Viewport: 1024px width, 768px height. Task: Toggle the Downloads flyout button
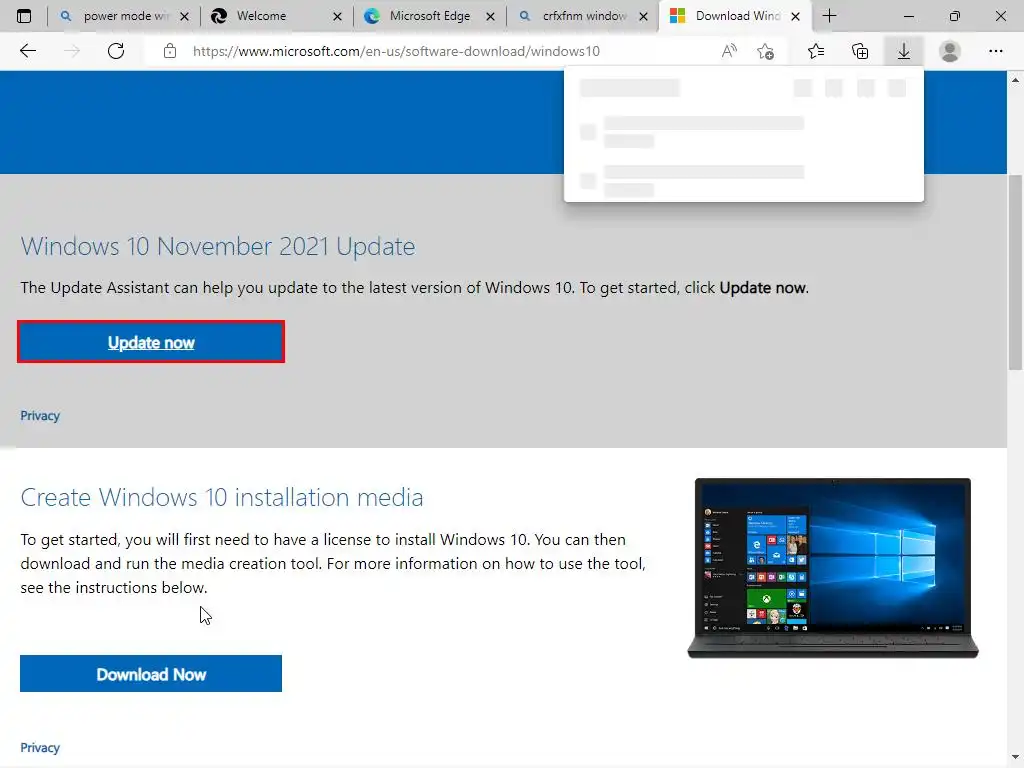(x=904, y=51)
